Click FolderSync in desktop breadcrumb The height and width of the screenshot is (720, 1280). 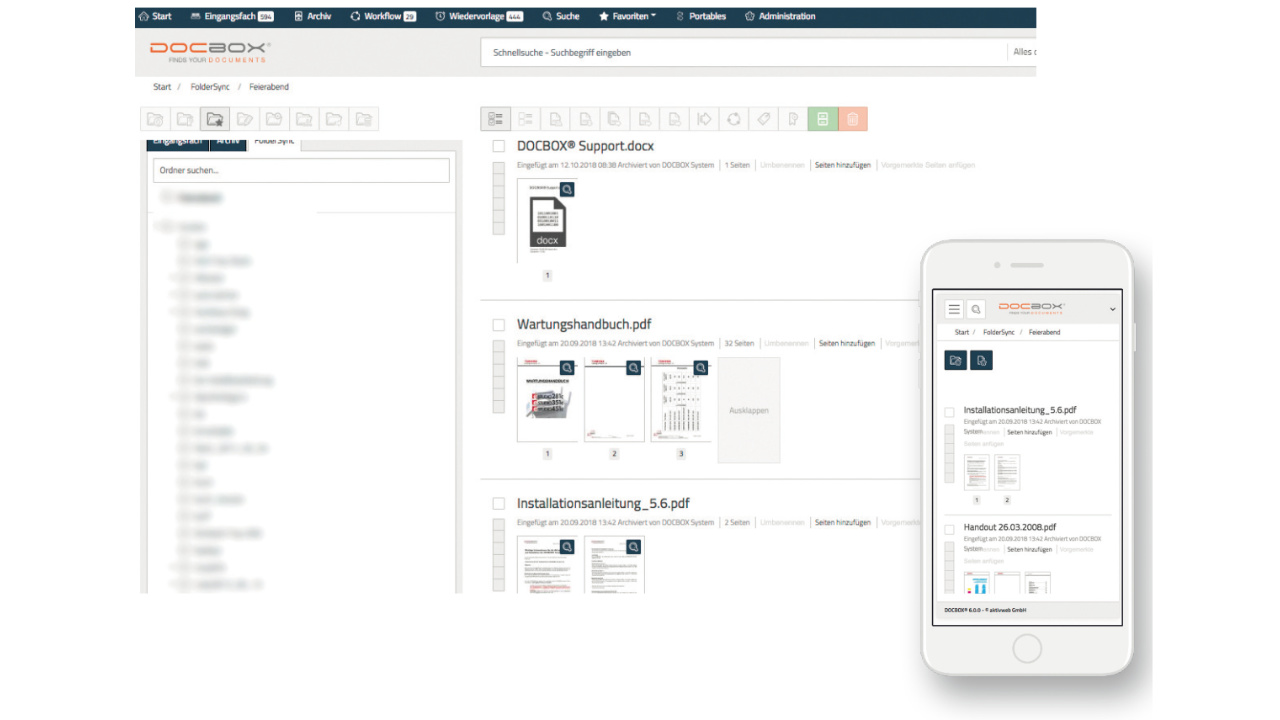coord(210,87)
